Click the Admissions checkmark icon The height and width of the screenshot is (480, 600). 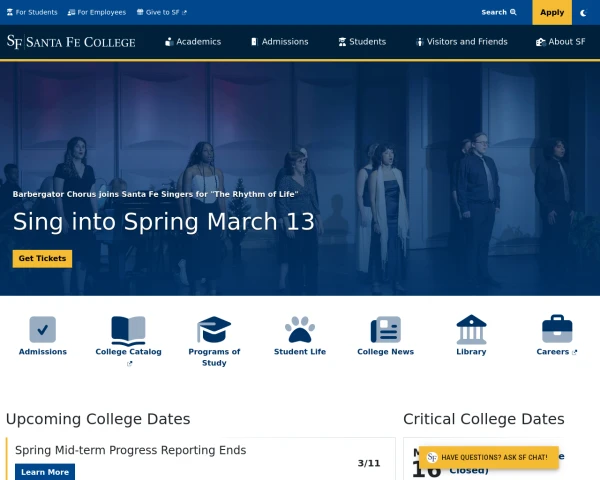click(x=42, y=329)
